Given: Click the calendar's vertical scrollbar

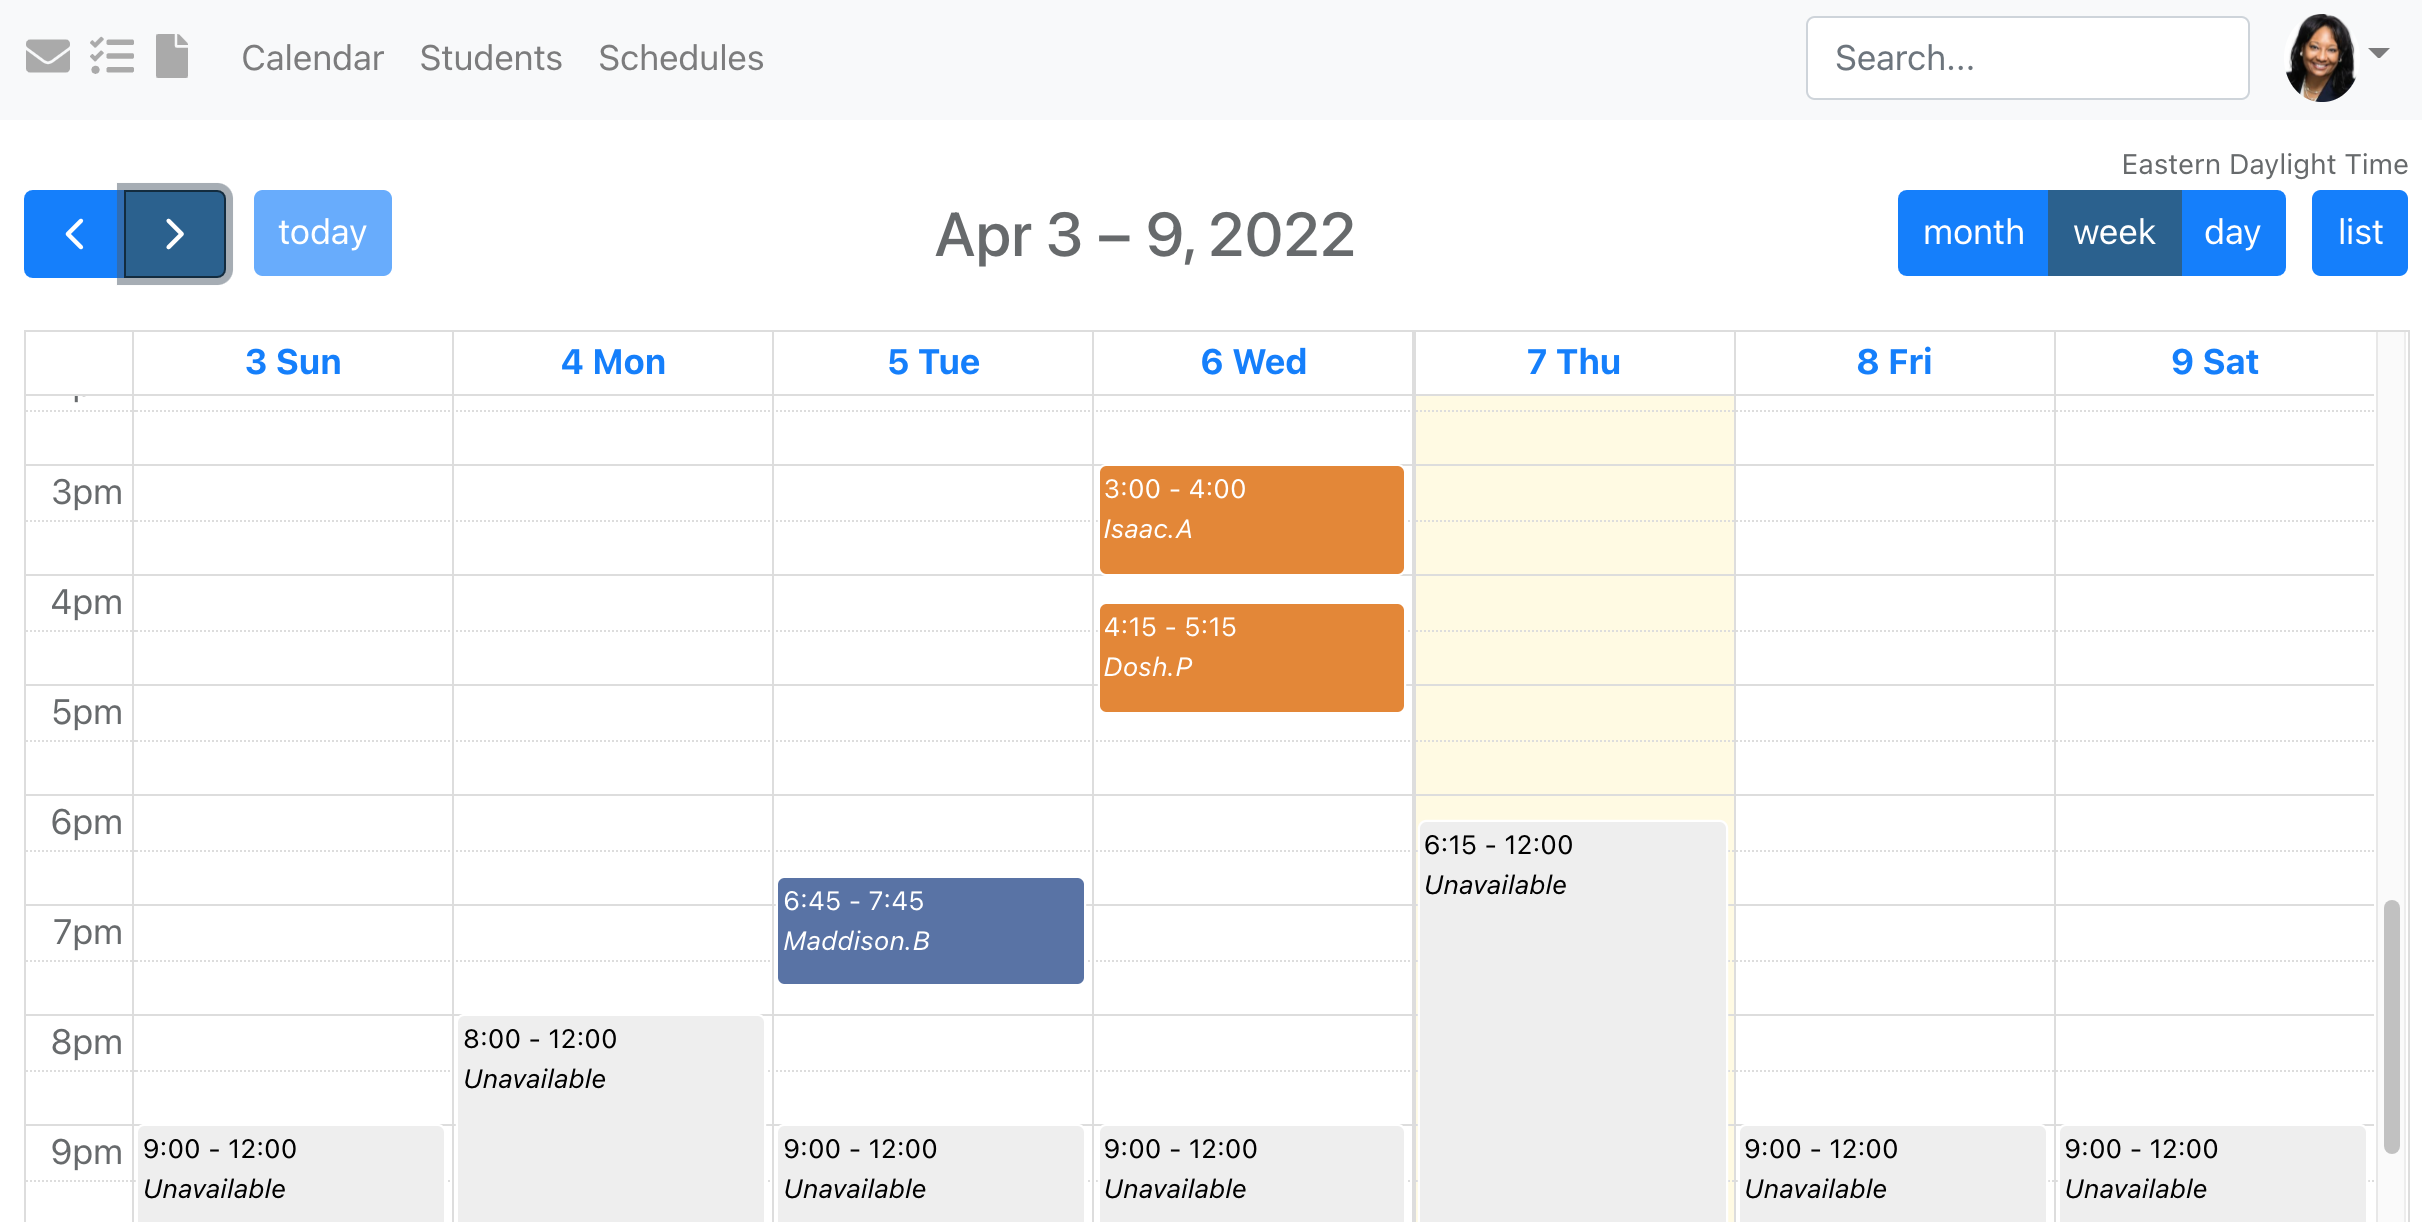Looking at the screenshot, I should click(2391, 1025).
